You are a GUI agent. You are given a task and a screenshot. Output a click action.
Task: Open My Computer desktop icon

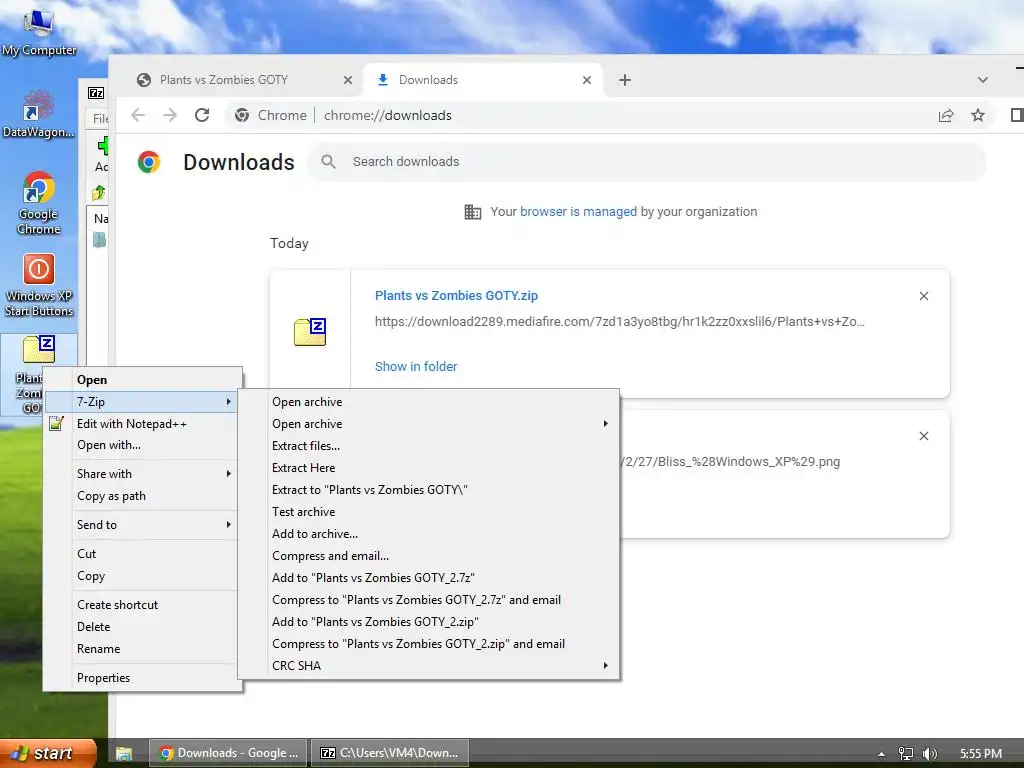pyautogui.click(x=39, y=33)
